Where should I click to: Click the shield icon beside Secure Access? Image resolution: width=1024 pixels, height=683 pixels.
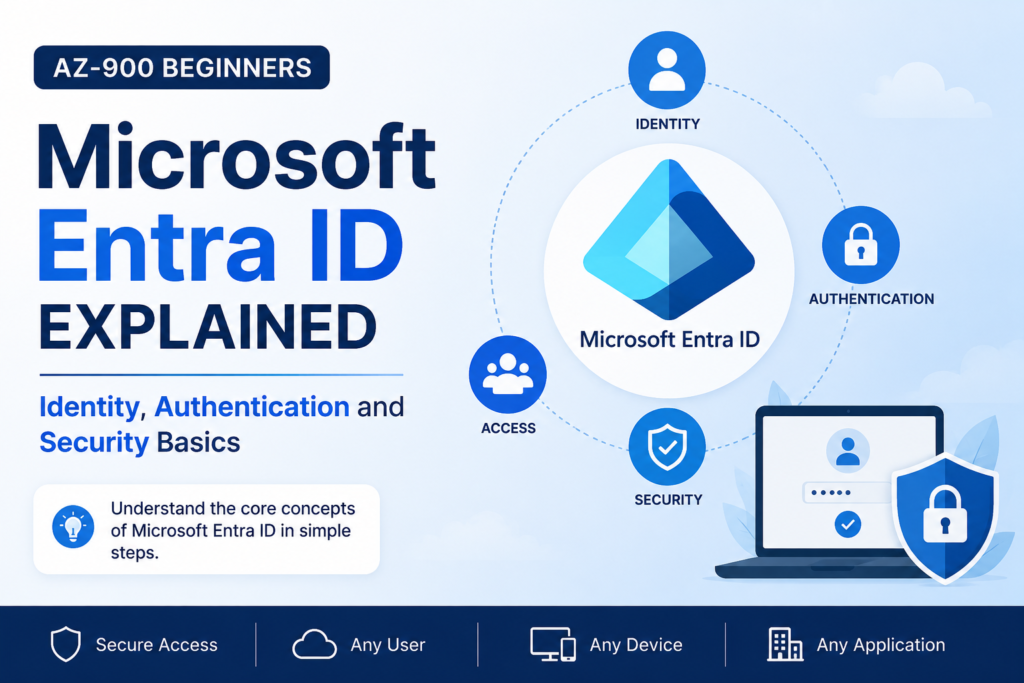(x=66, y=644)
